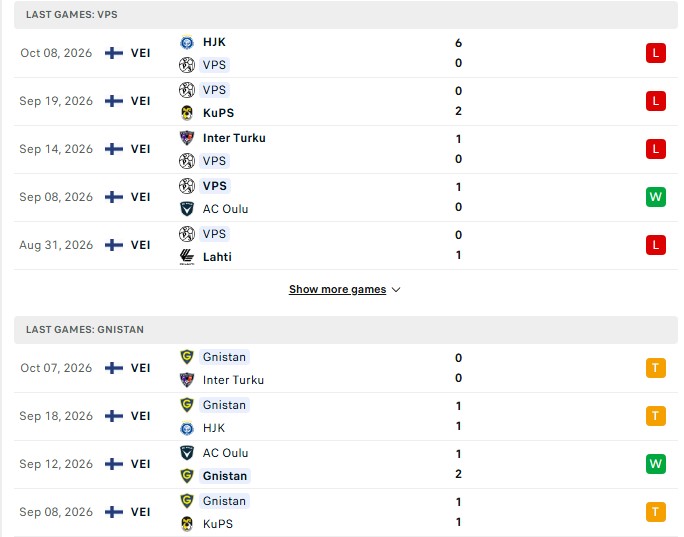684x537 pixels.
Task: Click the Lahti logo in Aug 31 match
Action: [187, 257]
